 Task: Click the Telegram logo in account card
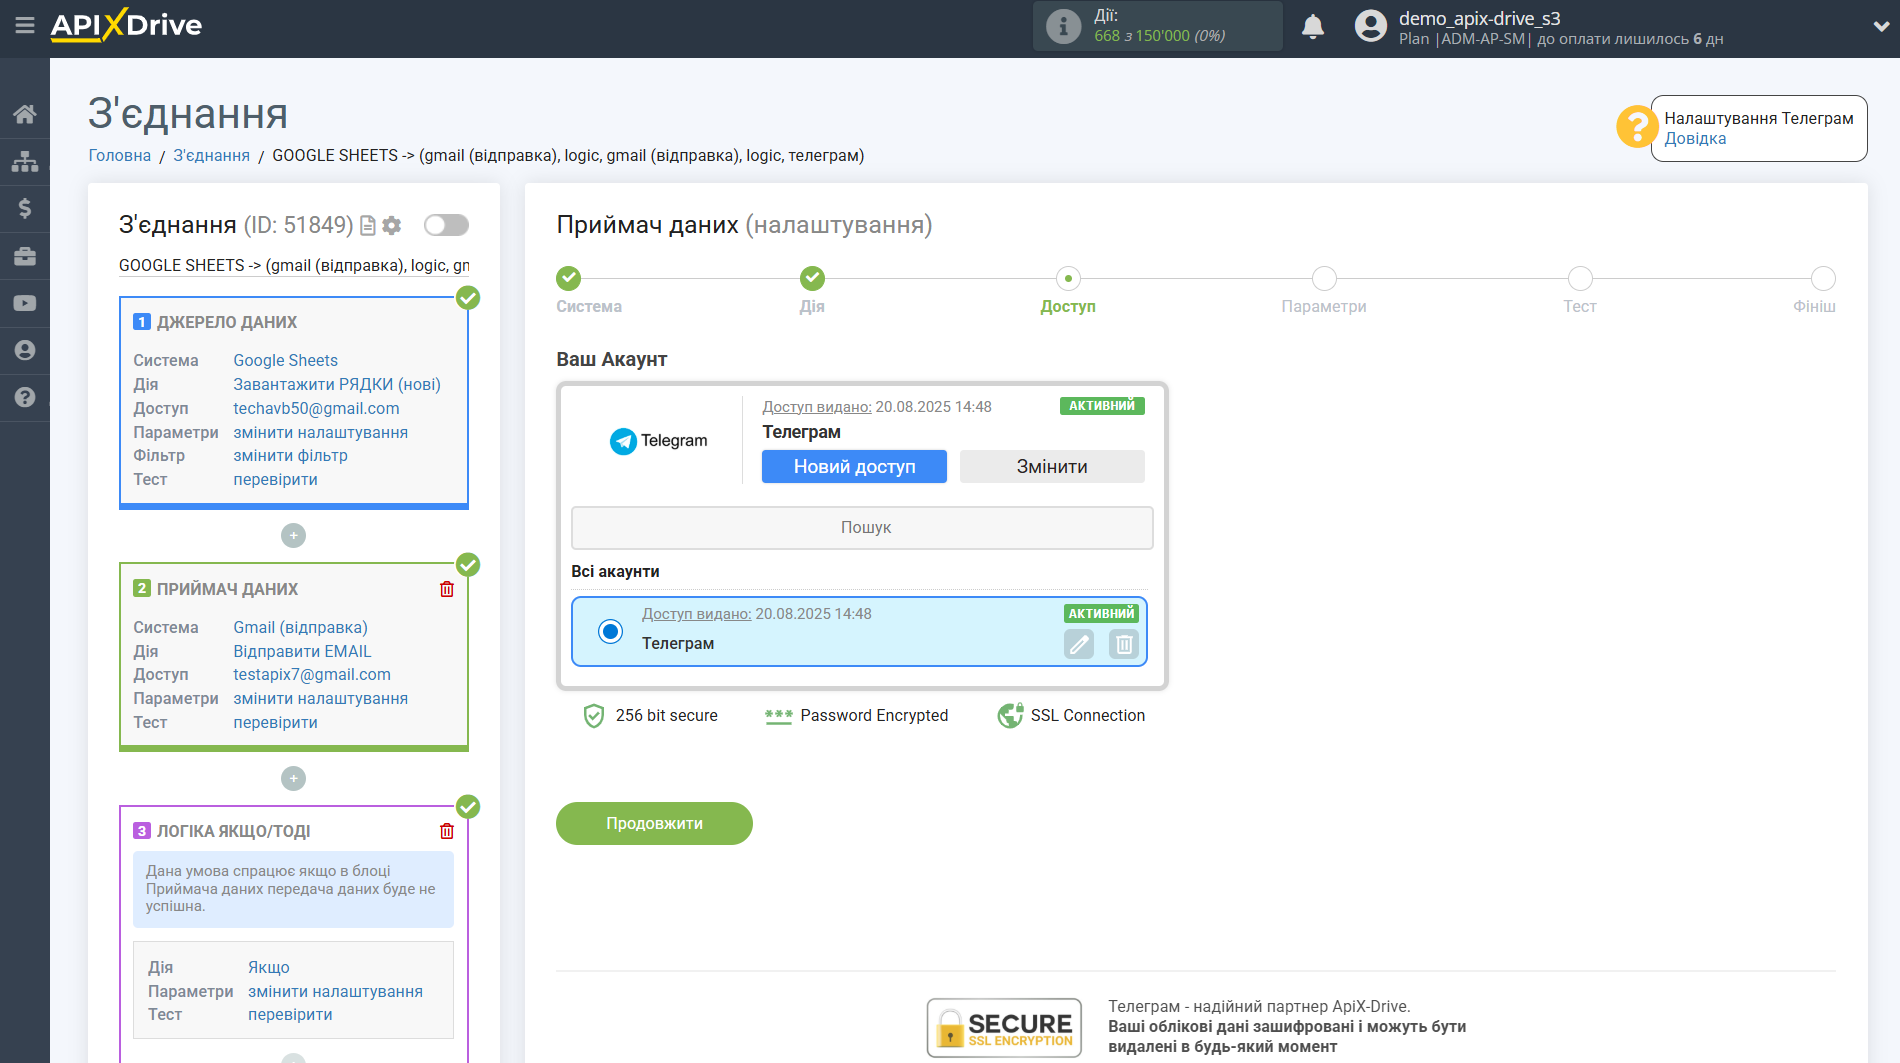pos(658,441)
